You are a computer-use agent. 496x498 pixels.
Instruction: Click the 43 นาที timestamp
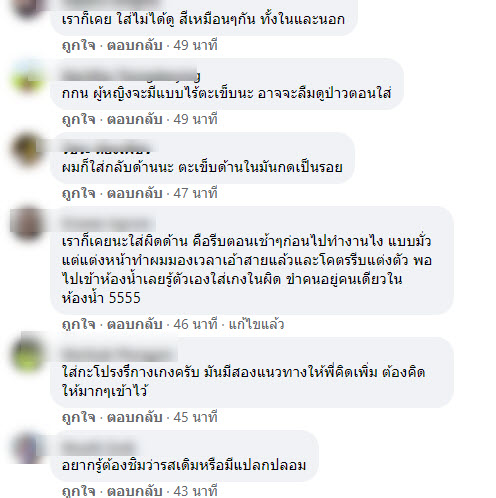tap(195, 491)
